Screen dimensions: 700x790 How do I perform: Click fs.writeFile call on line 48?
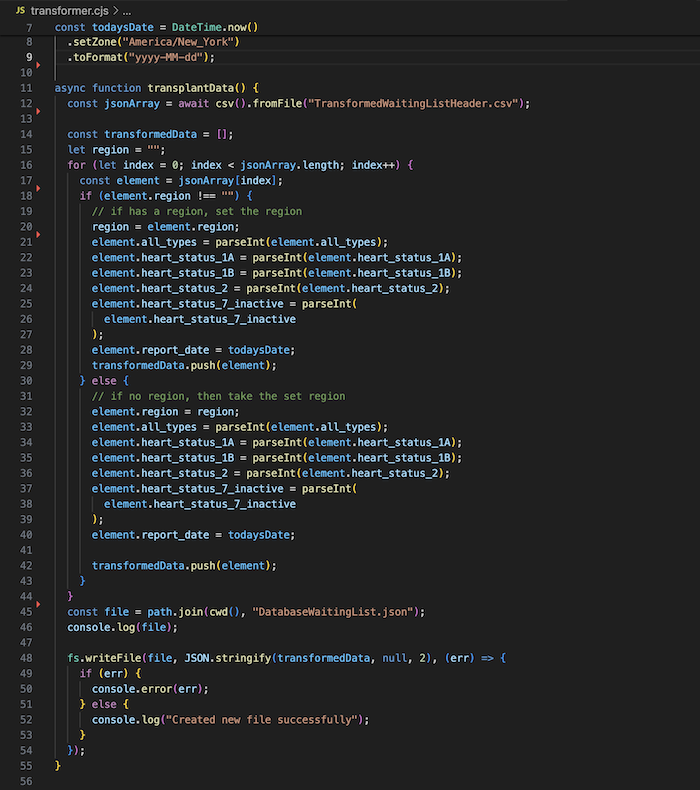pyautogui.click(x=104, y=659)
